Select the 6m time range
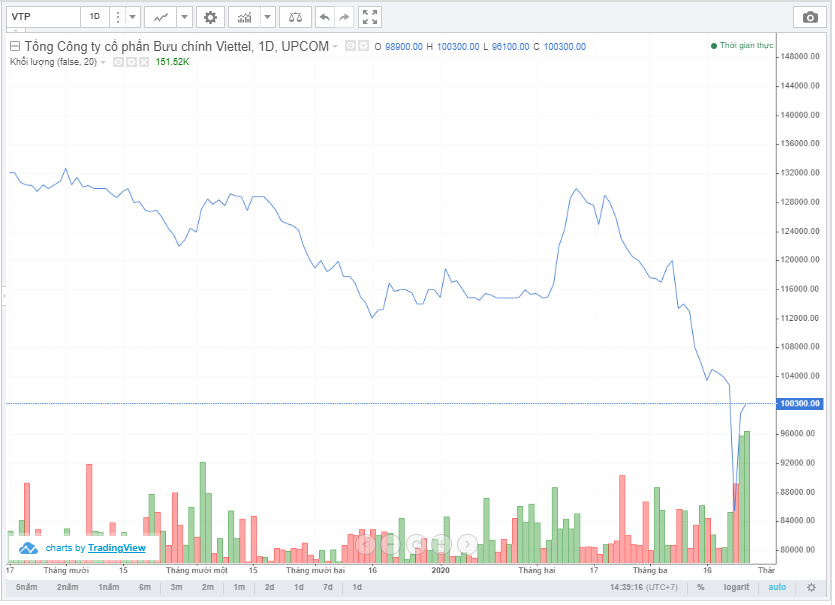835x605 pixels. pyautogui.click(x=145, y=587)
